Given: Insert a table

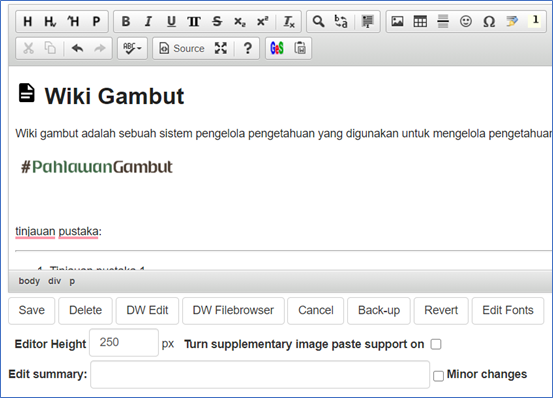Looking at the screenshot, I should 420,22.
